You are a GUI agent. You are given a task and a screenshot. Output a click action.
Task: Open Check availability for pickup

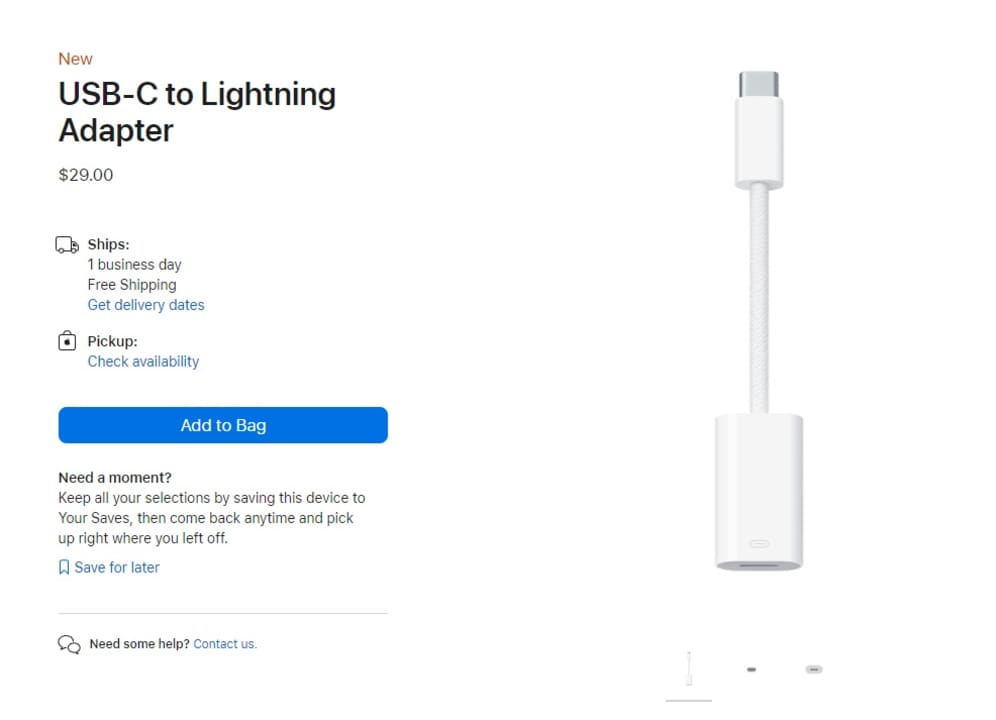pos(143,361)
